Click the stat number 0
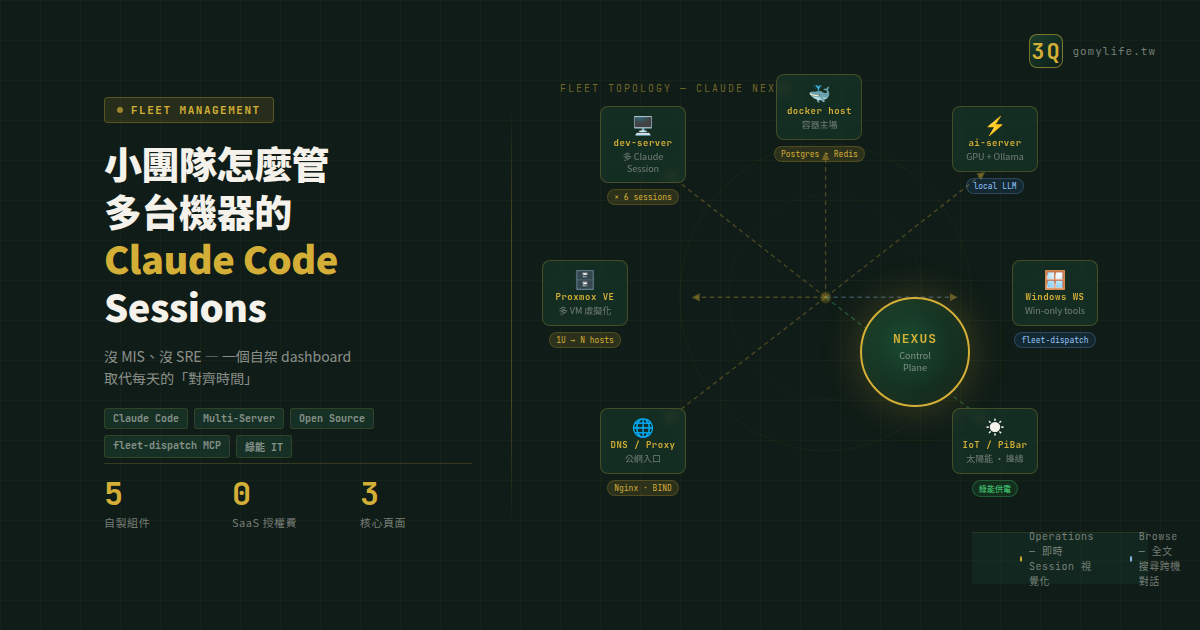This screenshot has height=630, width=1200. pyautogui.click(x=242, y=494)
